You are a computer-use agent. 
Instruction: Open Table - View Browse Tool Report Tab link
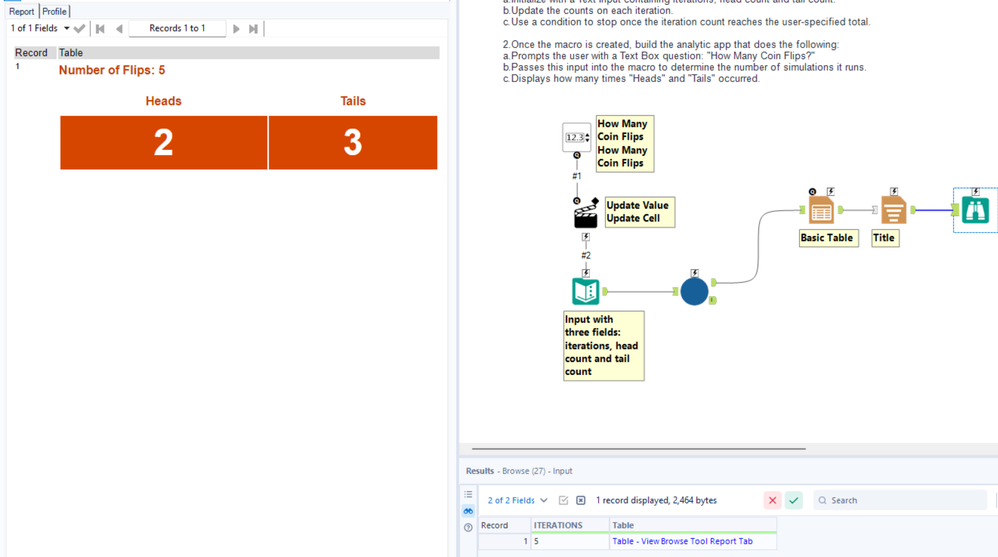click(x=682, y=541)
